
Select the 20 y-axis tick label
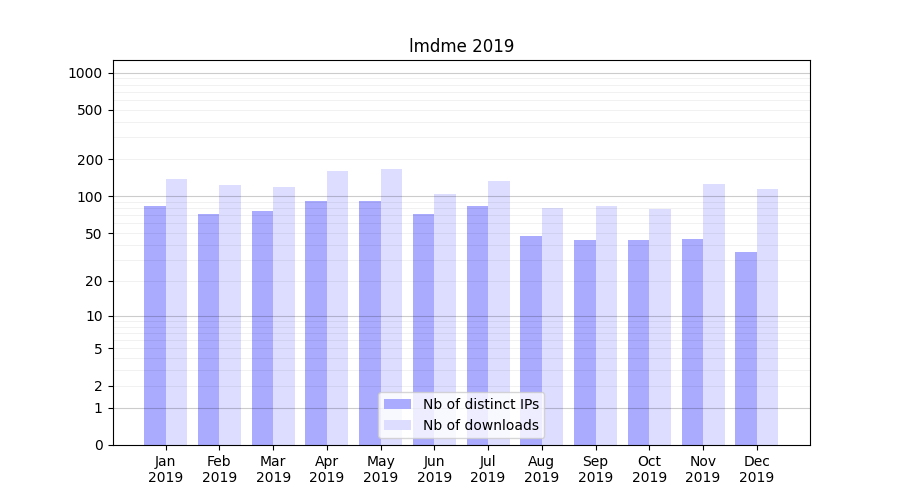click(x=93, y=281)
